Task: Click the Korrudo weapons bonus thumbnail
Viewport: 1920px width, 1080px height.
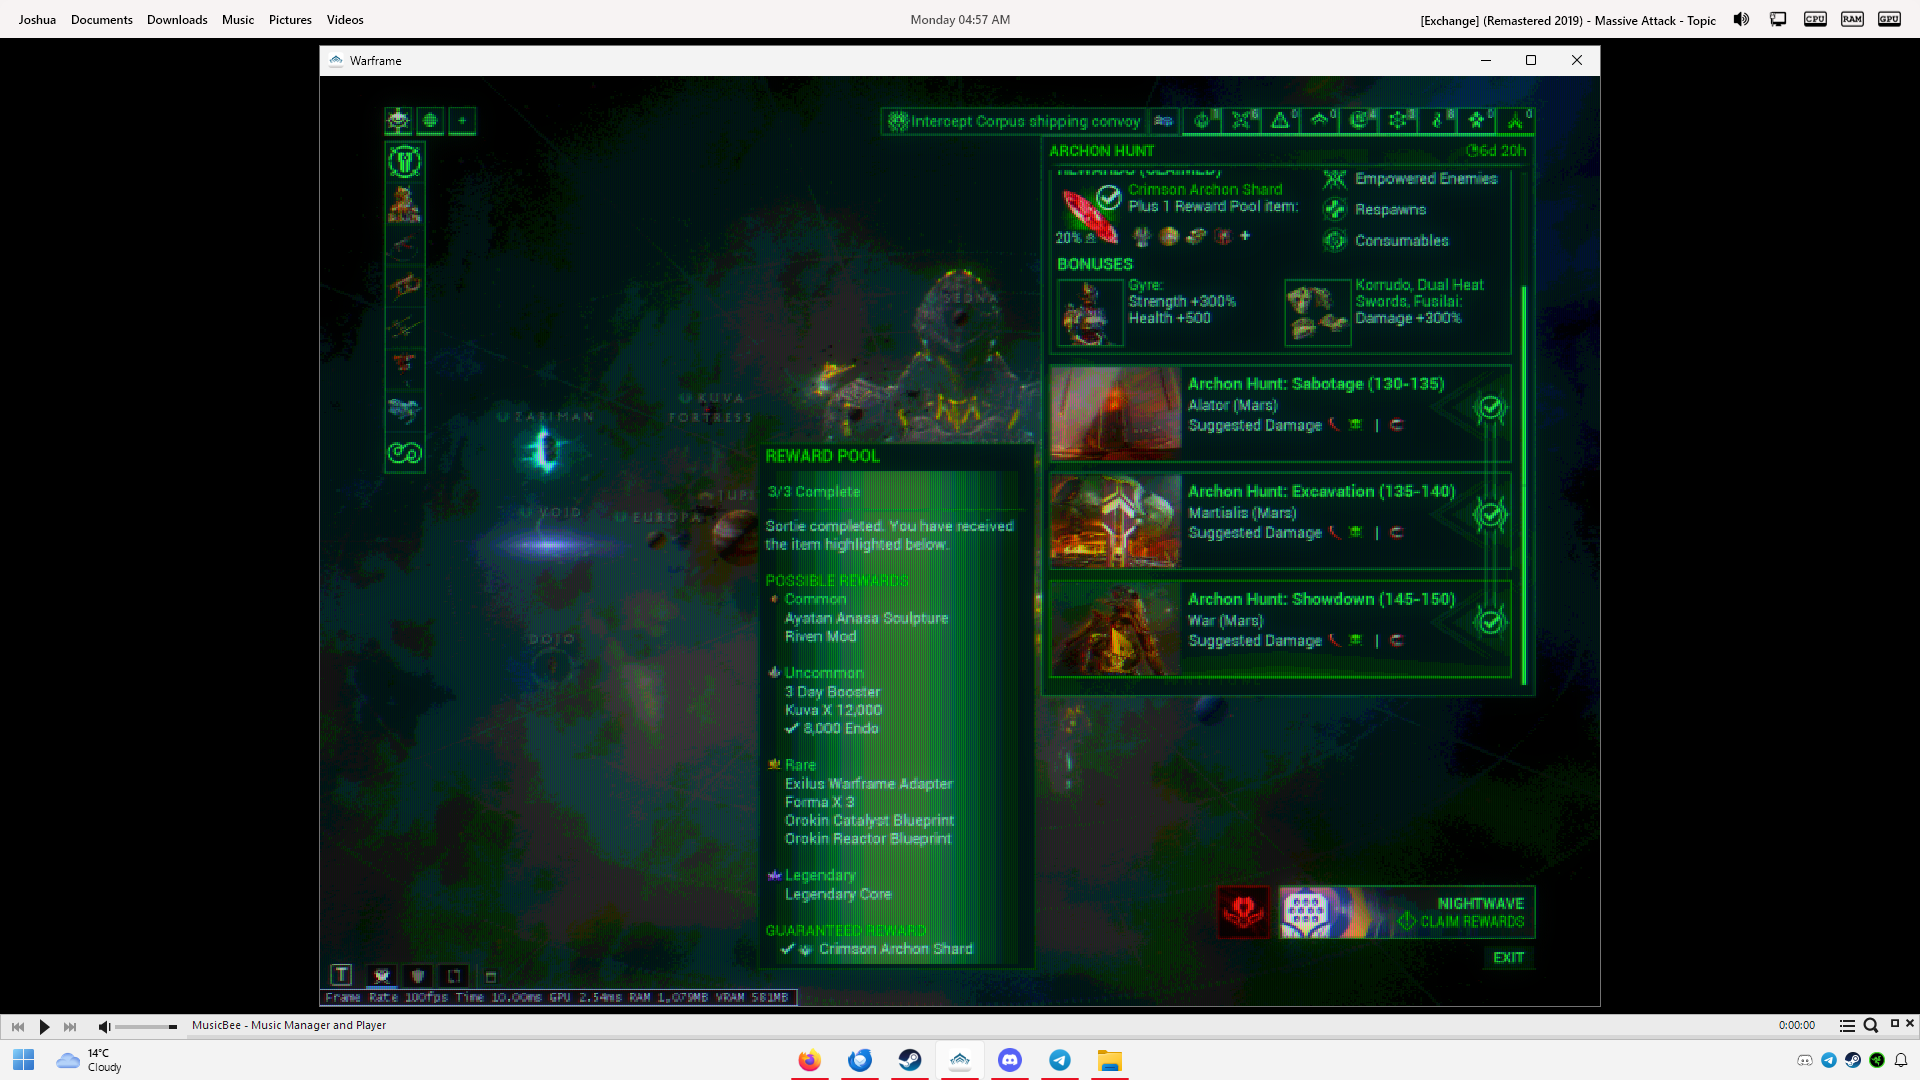Action: (1317, 312)
